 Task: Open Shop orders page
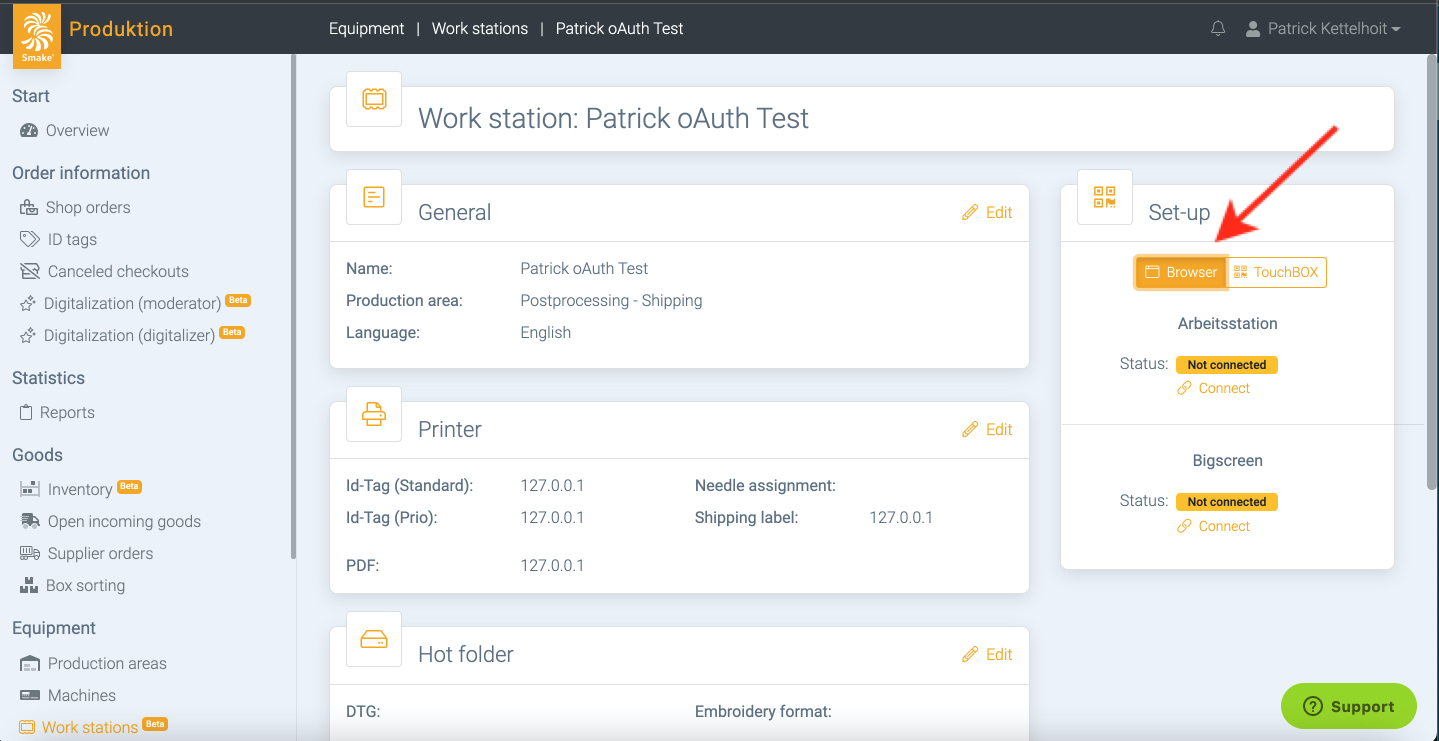point(88,208)
